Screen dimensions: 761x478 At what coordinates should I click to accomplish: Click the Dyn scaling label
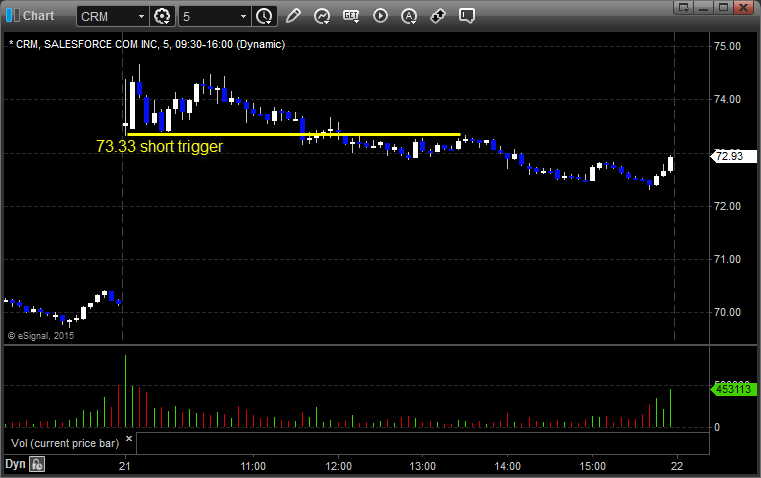point(15,464)
